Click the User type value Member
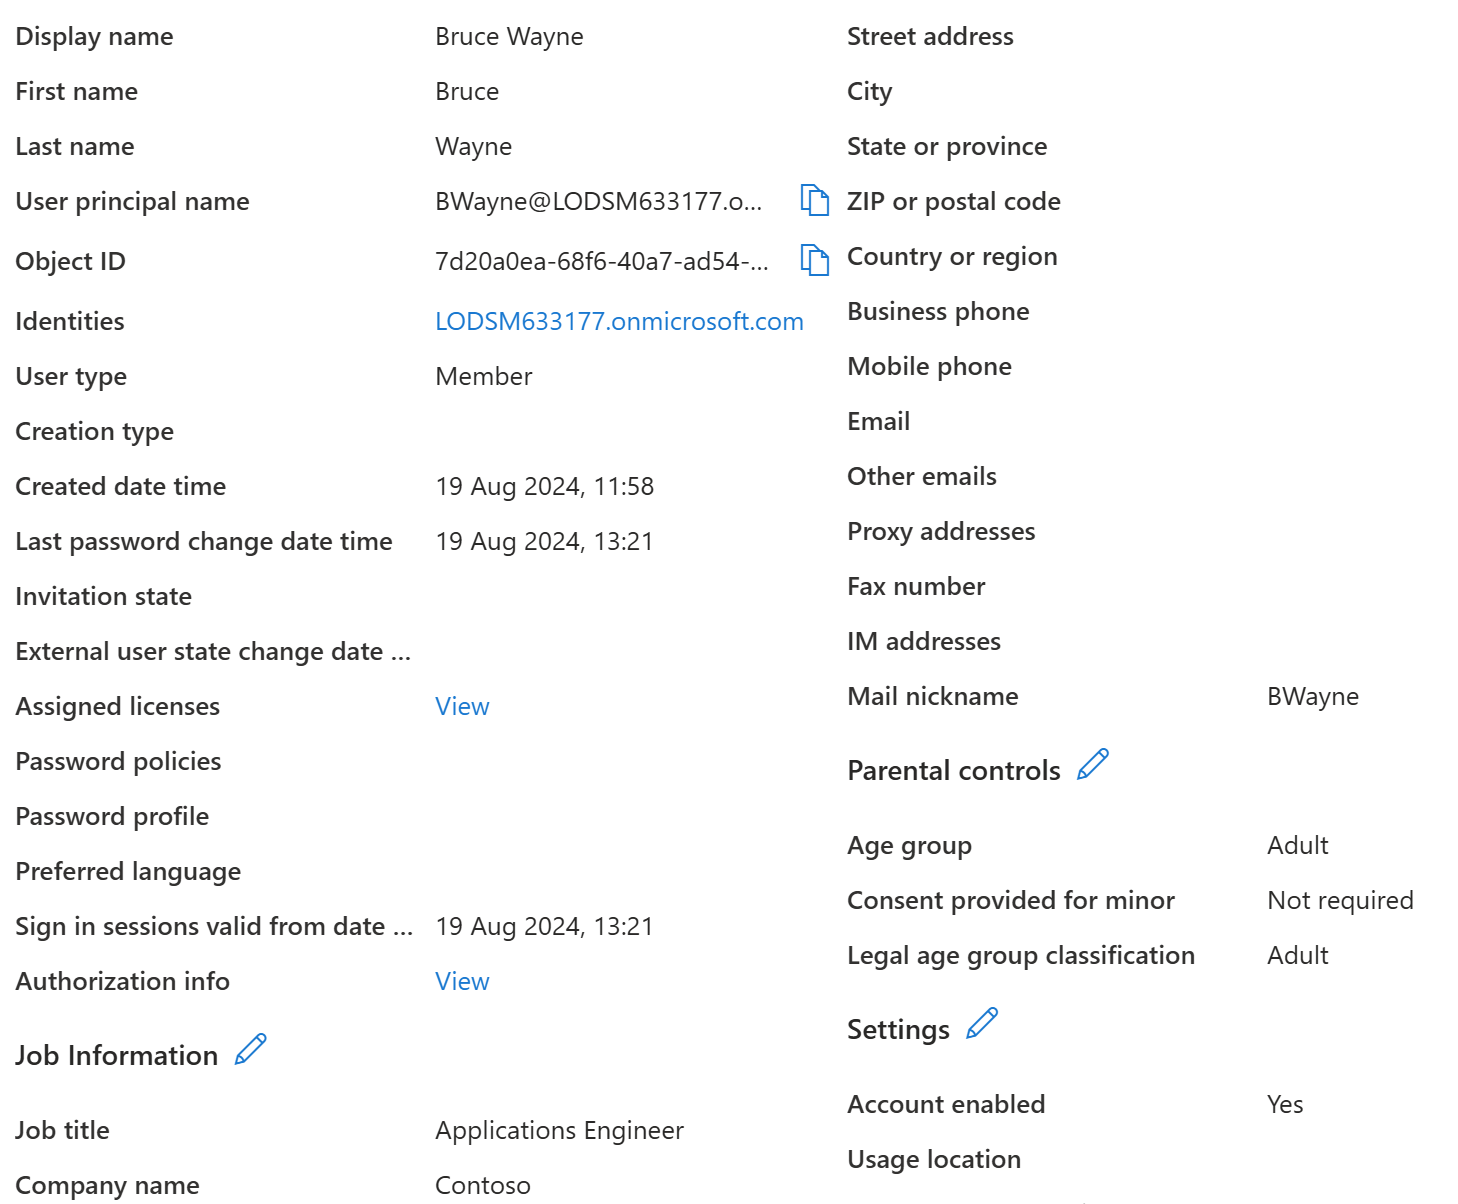This screenshot has width=1458, height=1204. click(484, 376)
